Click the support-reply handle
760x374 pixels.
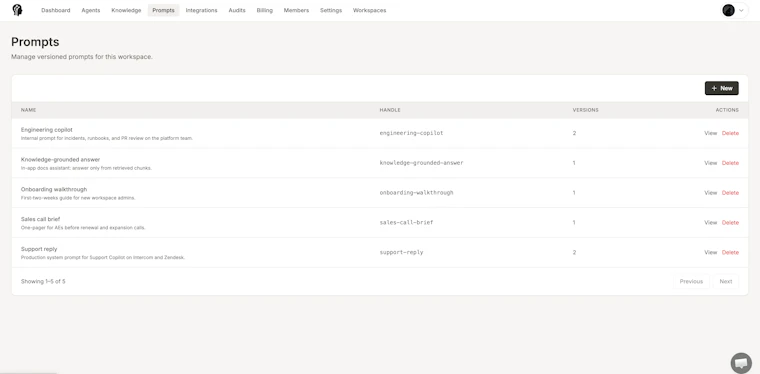[401, 252]
